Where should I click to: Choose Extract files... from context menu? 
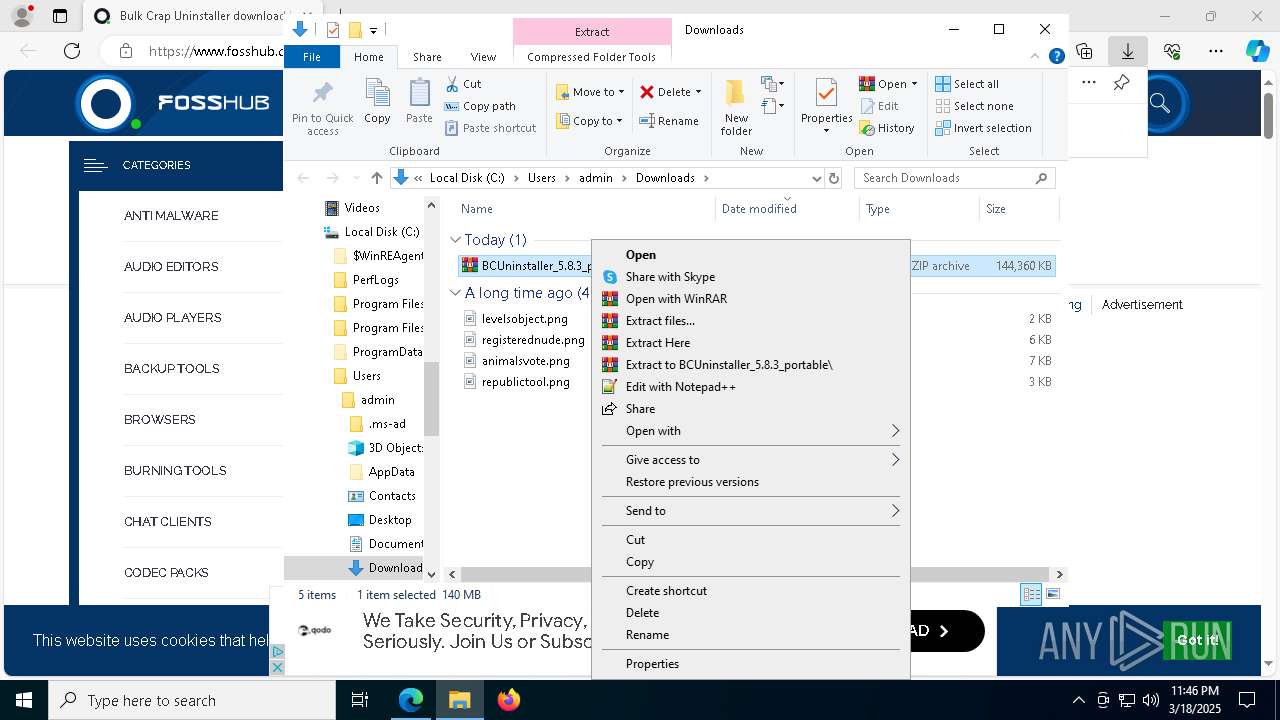click(x=751, y=321)
